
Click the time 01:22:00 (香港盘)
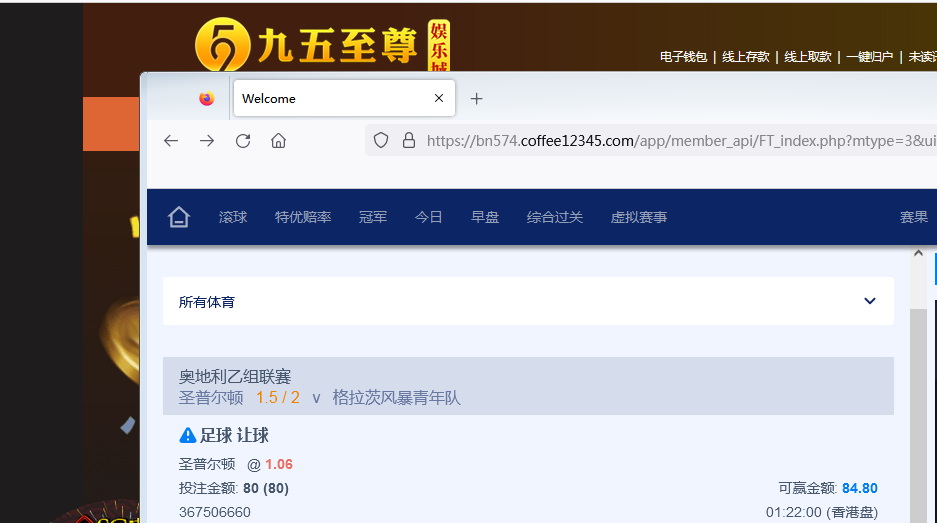pyautogui.click(x=822, y=512)
